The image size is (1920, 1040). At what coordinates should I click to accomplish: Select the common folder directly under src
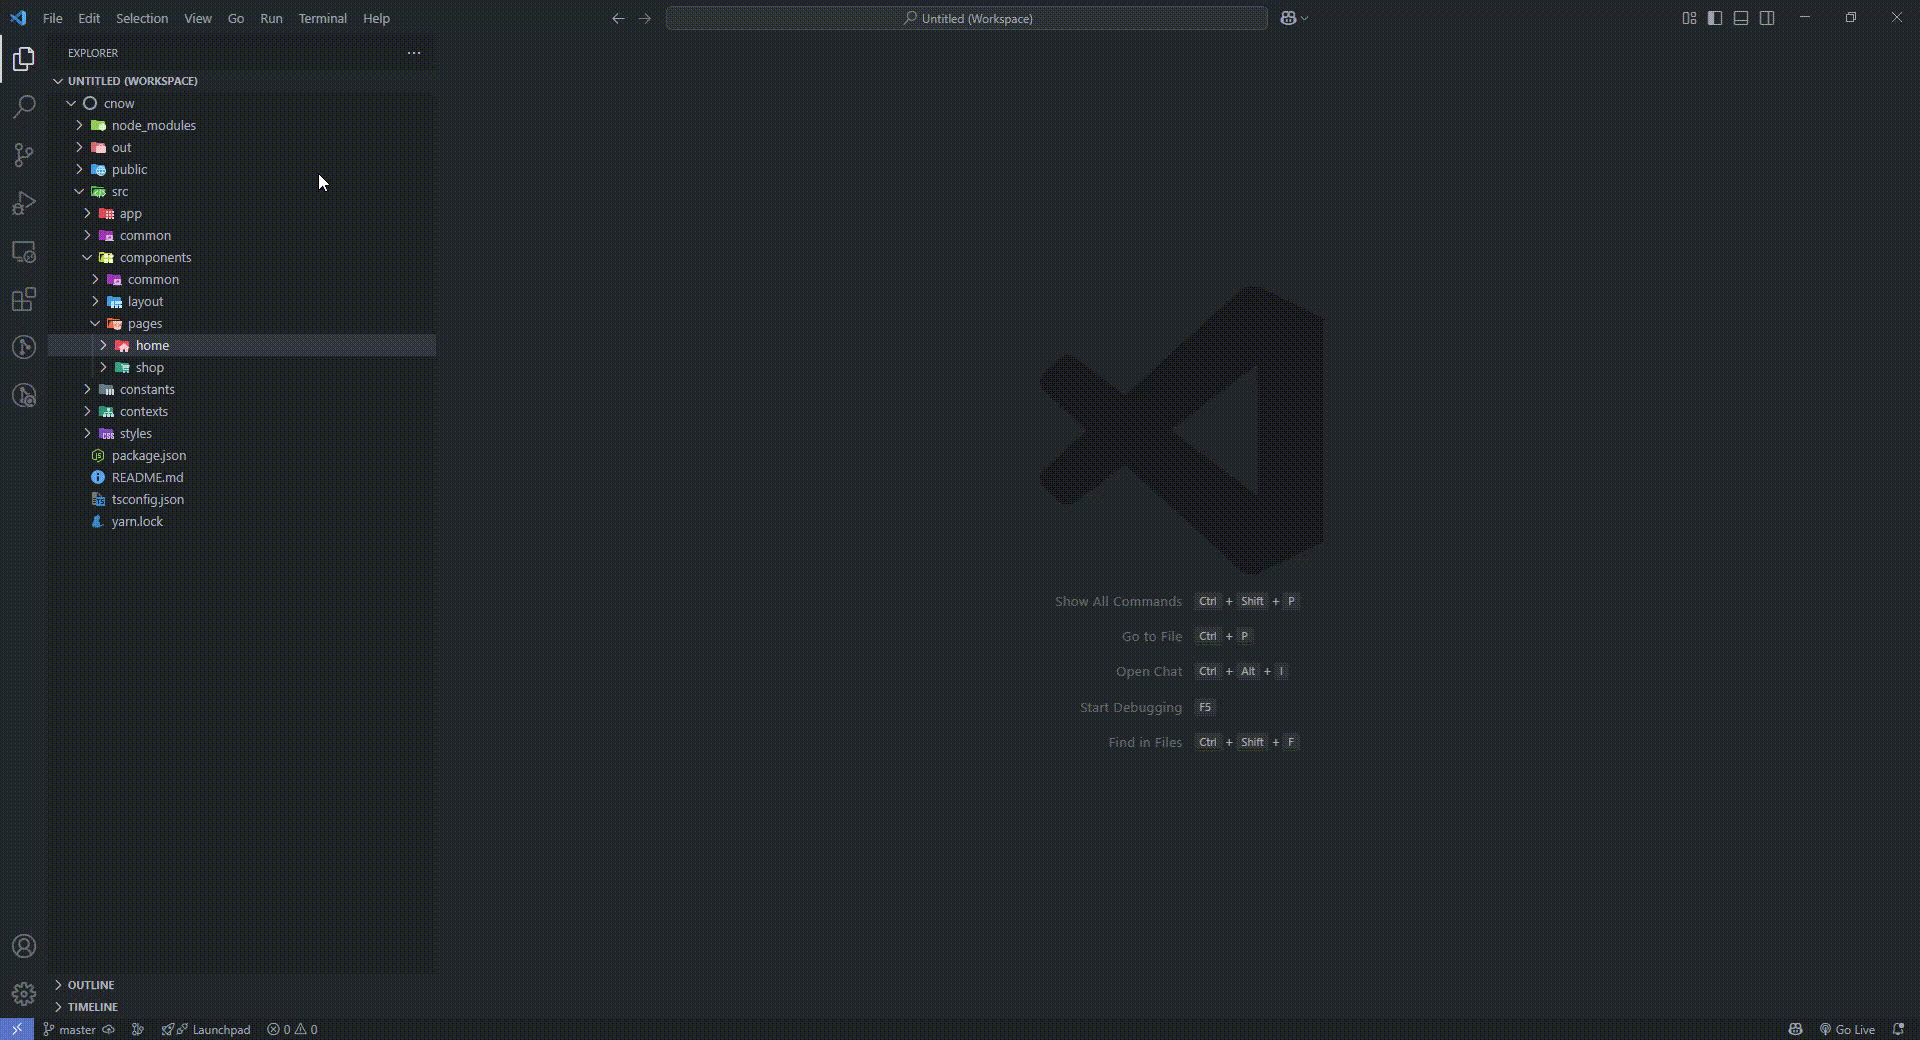242,235
